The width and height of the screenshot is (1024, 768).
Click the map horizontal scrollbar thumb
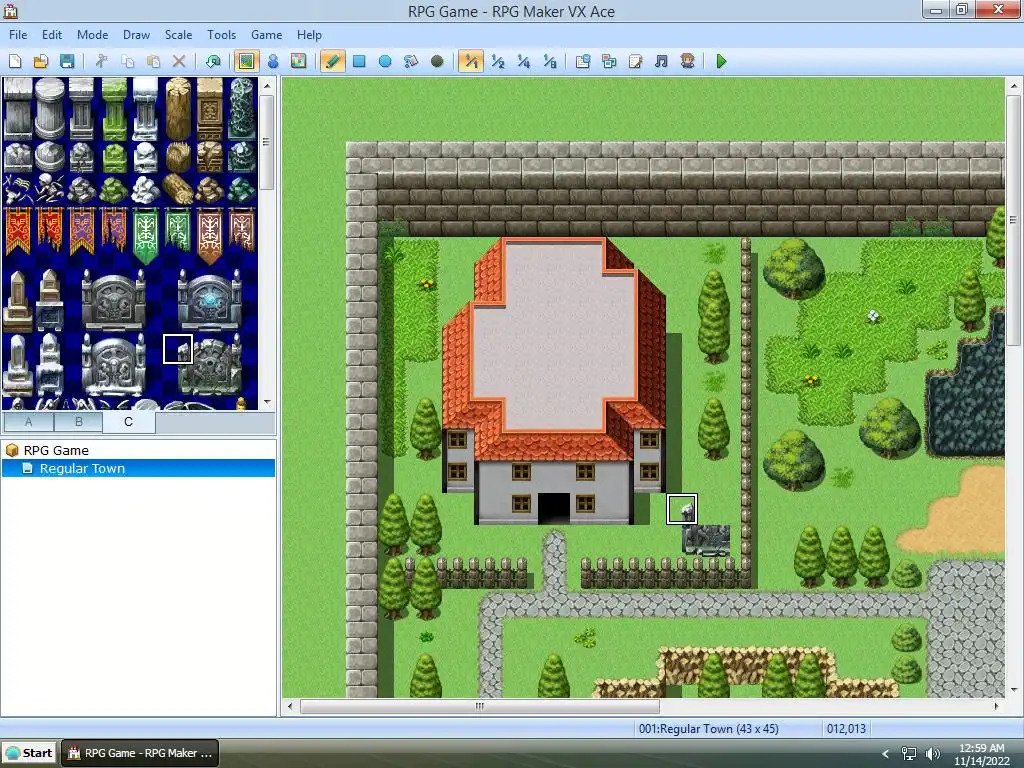479,706
